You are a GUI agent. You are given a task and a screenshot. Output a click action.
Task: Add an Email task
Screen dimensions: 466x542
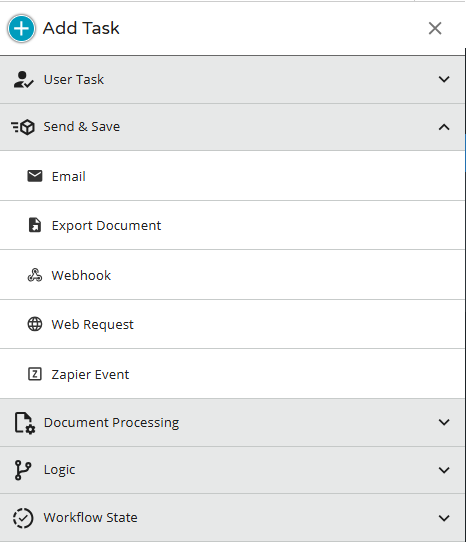click(x=232, y=176)
